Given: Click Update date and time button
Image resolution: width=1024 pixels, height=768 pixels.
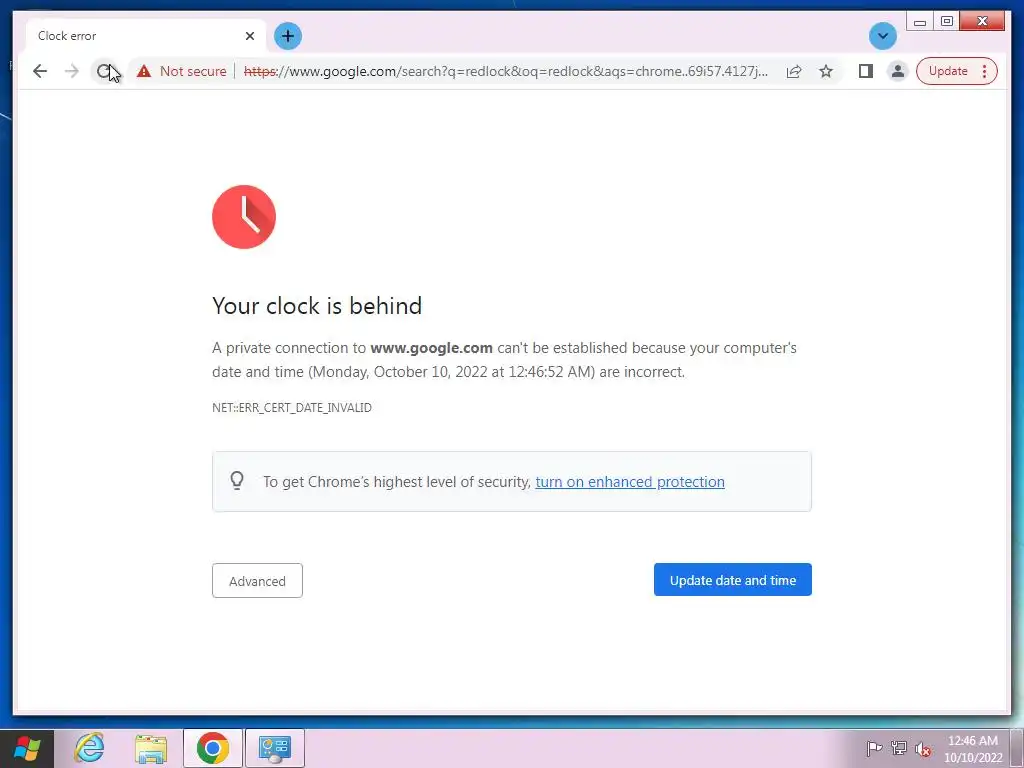Looking at the screenshot, I should click(x=733, y=580).
